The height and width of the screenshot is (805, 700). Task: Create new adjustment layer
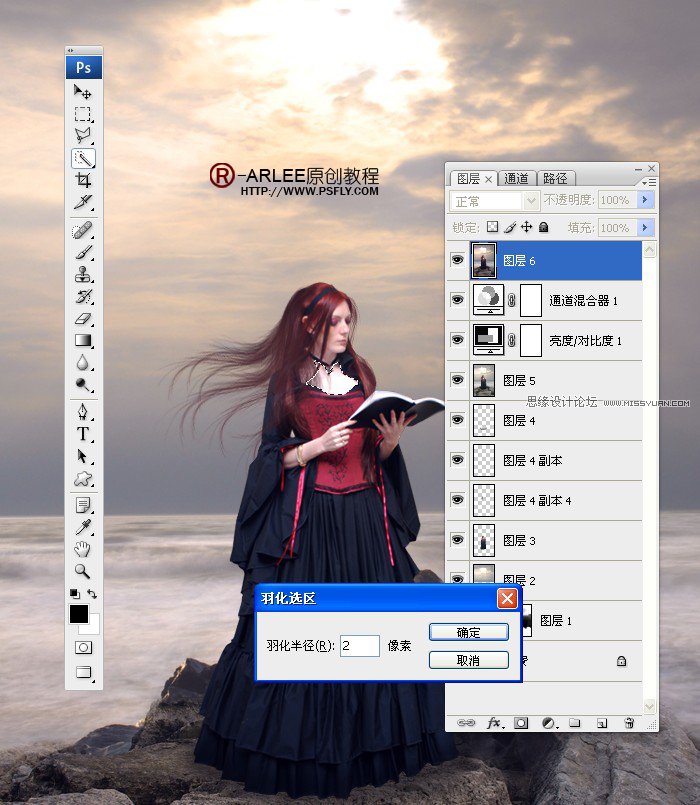coord(549,723)
